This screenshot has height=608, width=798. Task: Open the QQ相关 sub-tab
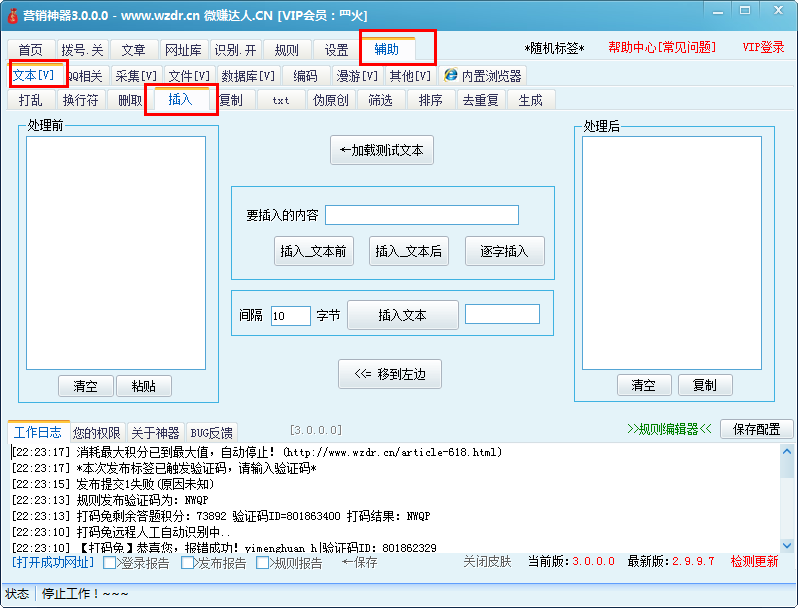tap(86, 76)
